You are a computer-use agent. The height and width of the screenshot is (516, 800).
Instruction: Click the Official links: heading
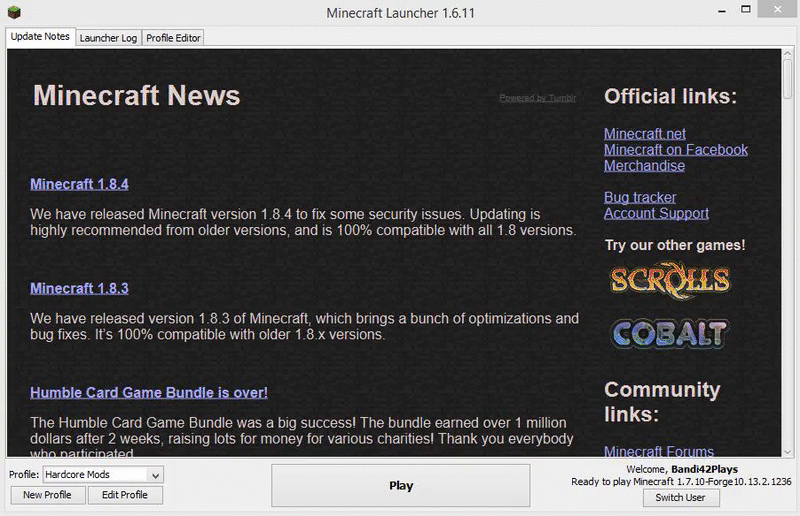pos(670,96)
